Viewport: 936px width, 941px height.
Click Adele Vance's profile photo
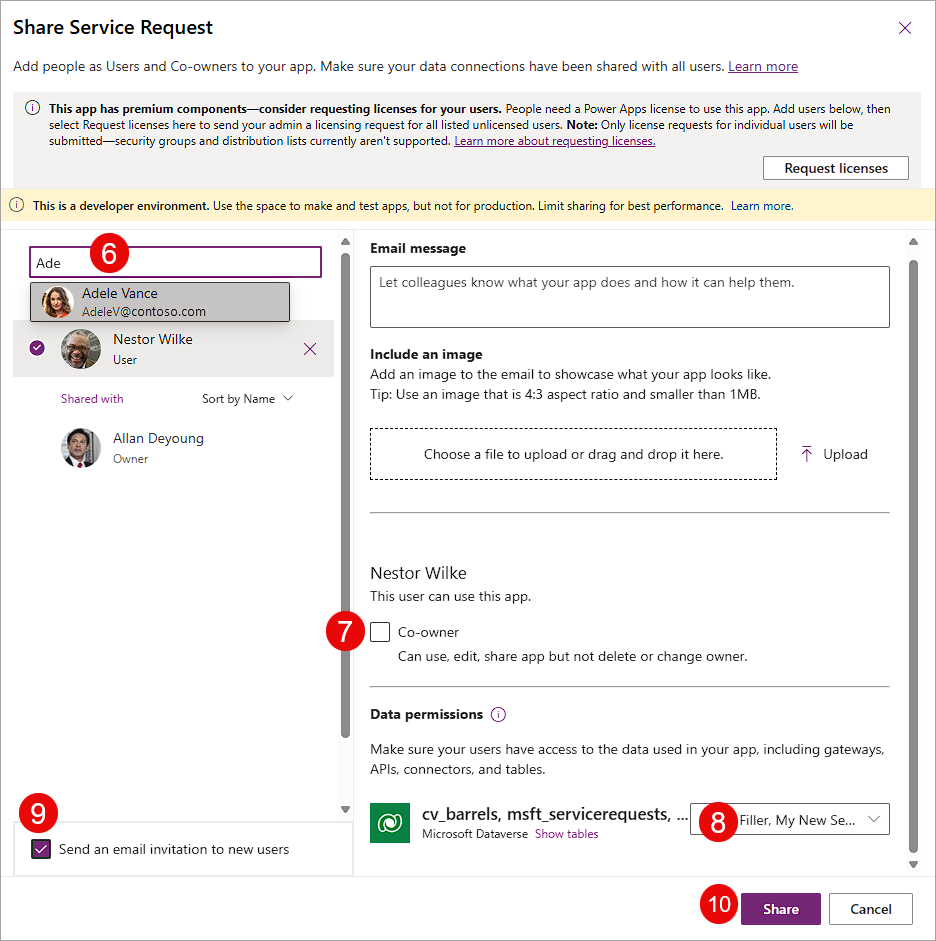tap(58, 302)
